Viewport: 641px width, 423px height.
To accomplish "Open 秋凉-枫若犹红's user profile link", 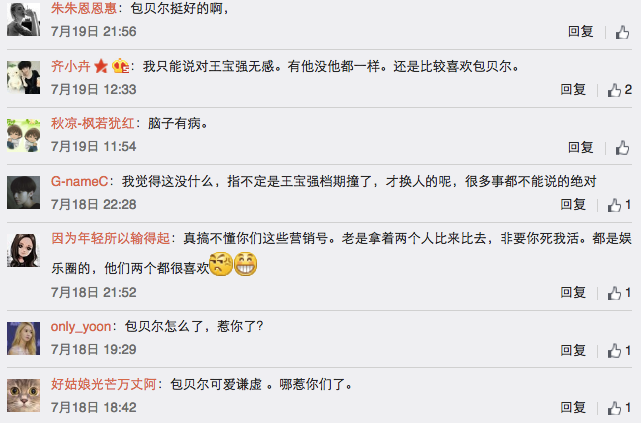I will pos(92,123).
